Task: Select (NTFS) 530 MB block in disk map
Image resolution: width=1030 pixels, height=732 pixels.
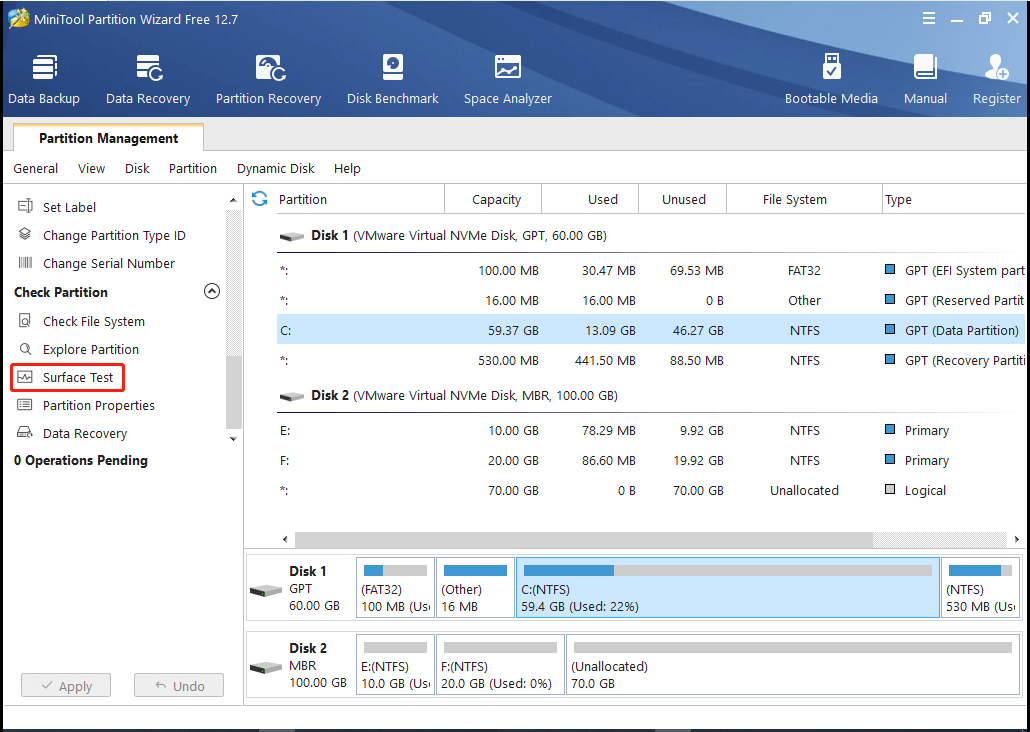Action: click(981, 587)
